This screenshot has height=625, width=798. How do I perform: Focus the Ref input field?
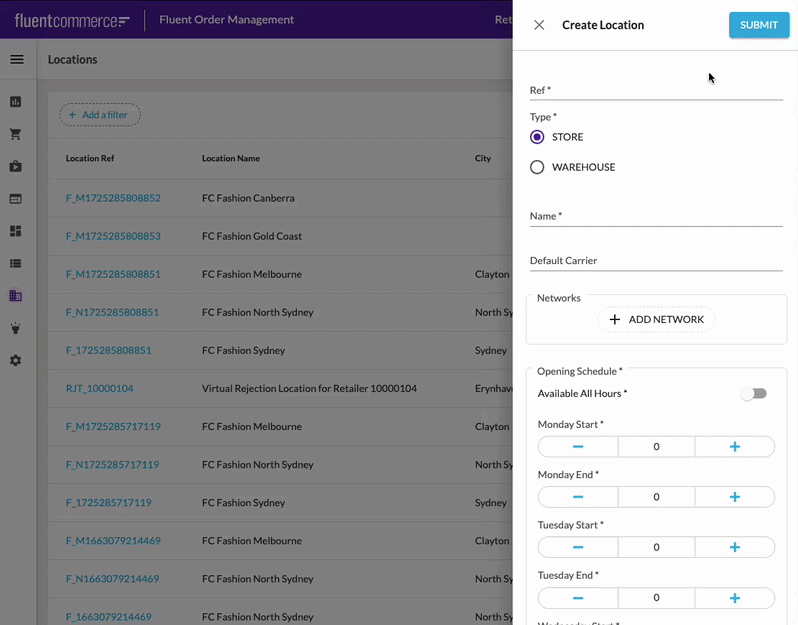pos(656,90)
